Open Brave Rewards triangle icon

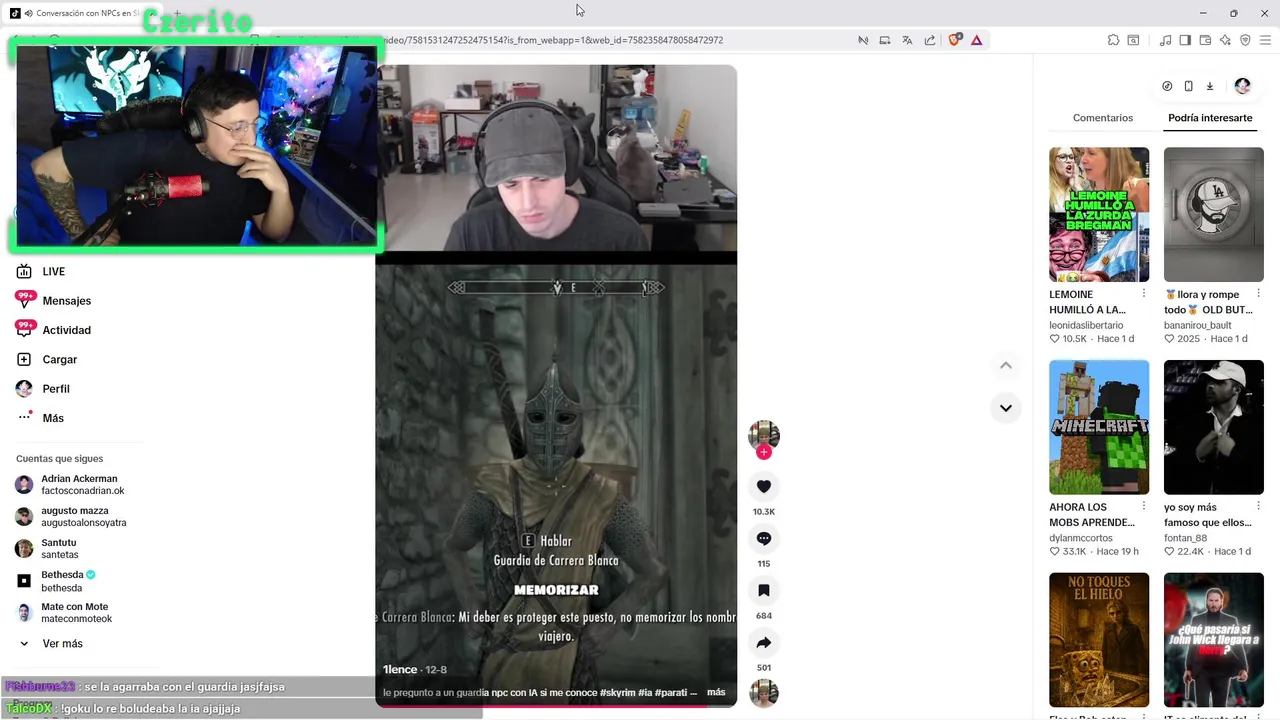(x=976, y=40)
